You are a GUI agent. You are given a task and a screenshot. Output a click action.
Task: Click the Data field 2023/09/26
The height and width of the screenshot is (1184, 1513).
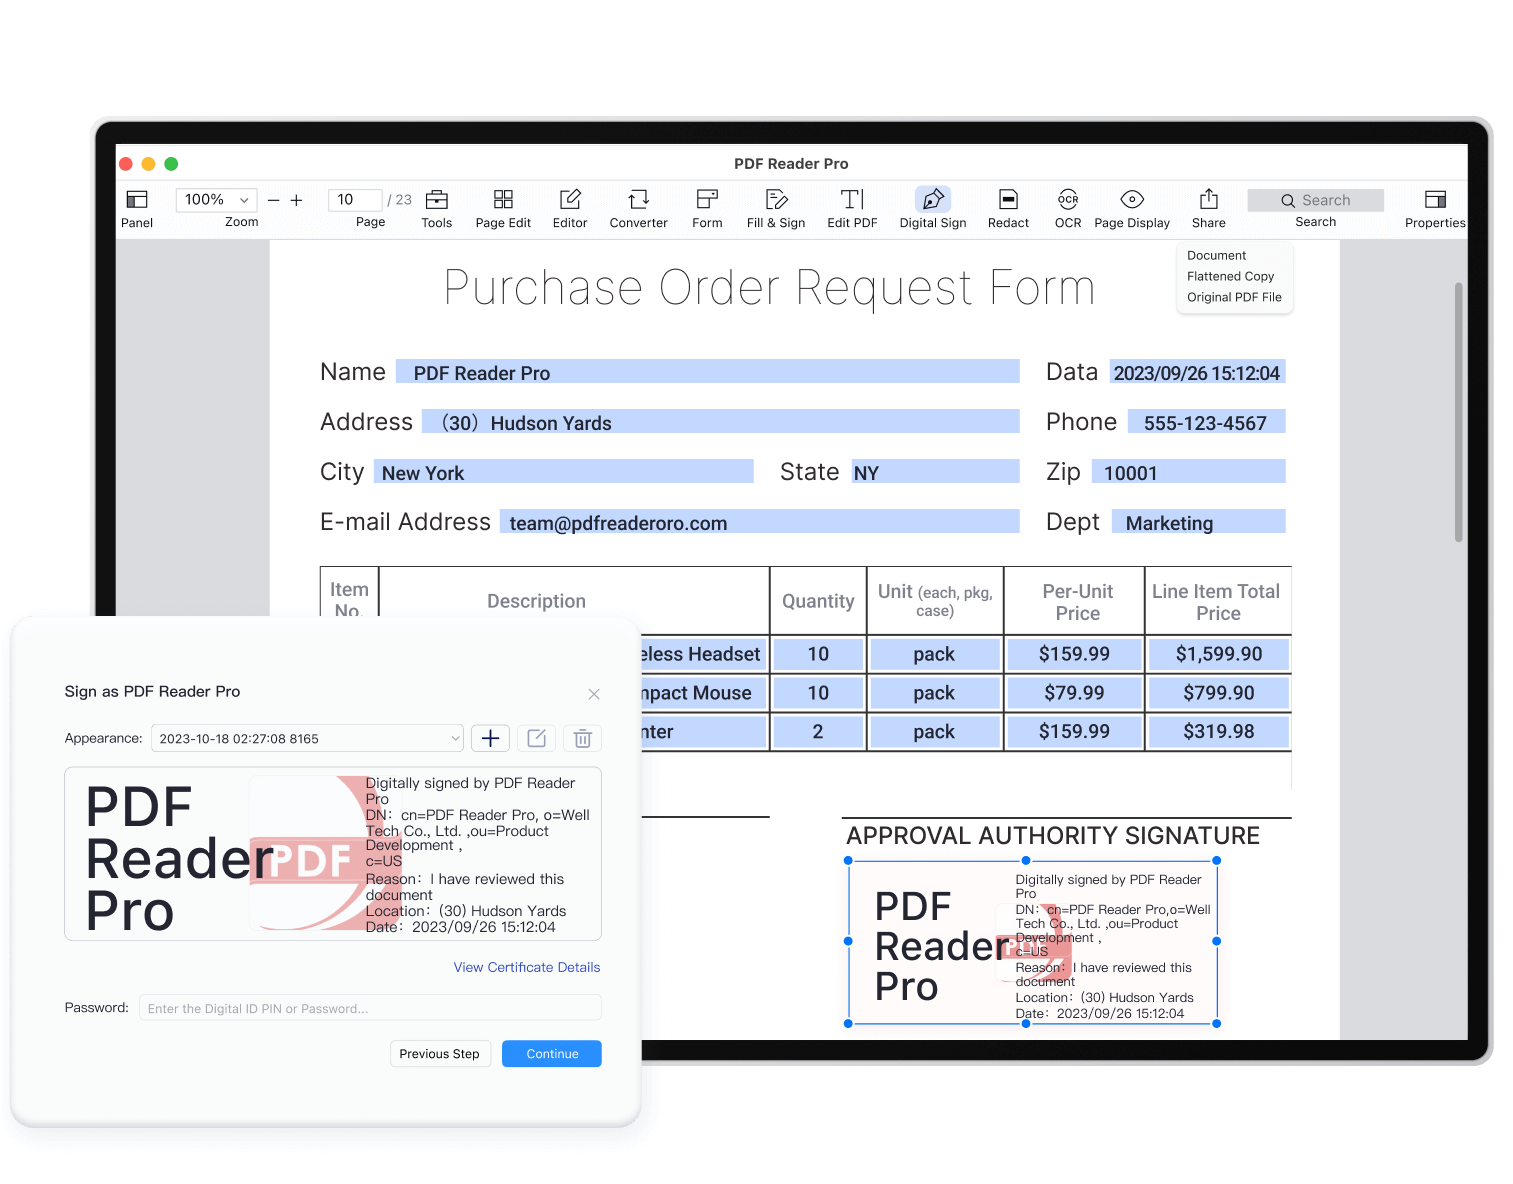[x=1198, y=372]
